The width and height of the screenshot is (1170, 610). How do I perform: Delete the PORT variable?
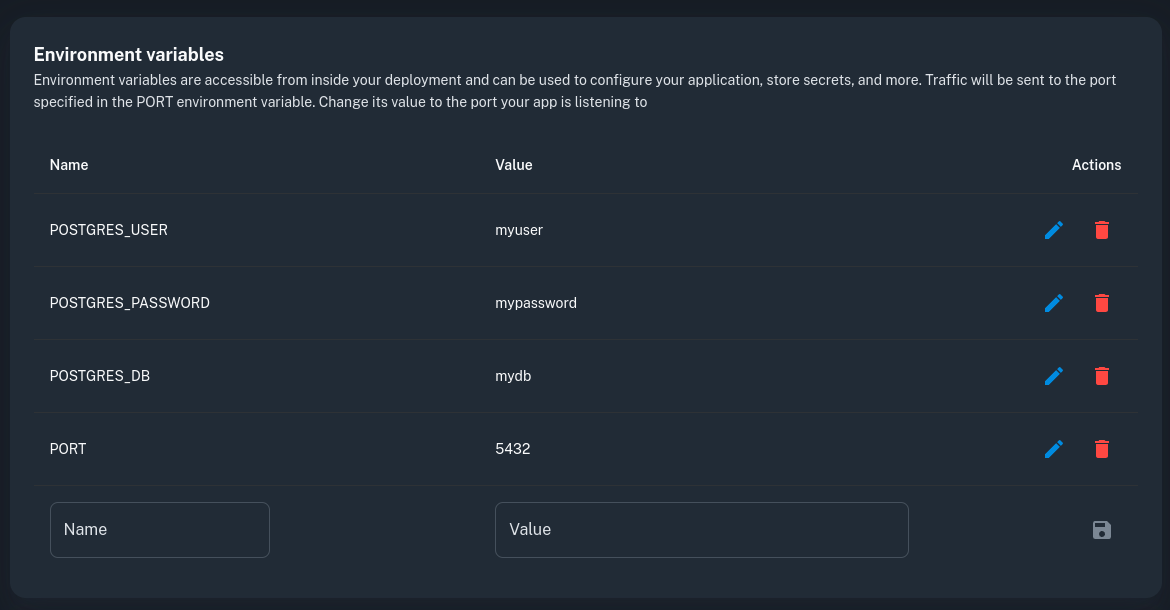[x=1101, y=449]
